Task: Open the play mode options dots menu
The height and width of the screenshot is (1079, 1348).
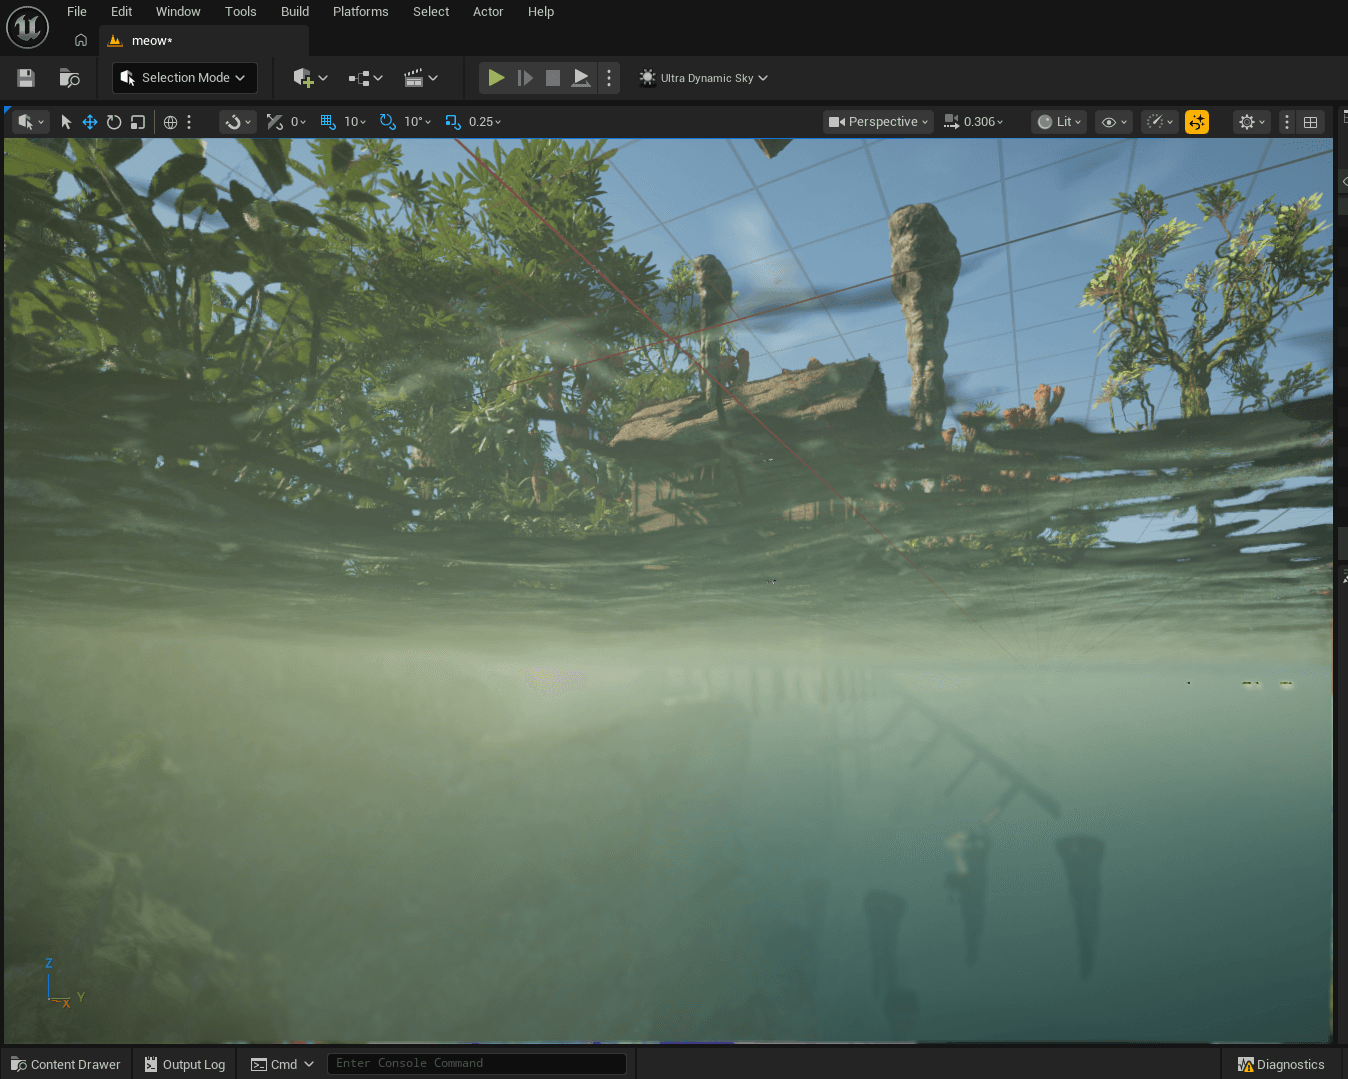Action: tap(609, 78)
